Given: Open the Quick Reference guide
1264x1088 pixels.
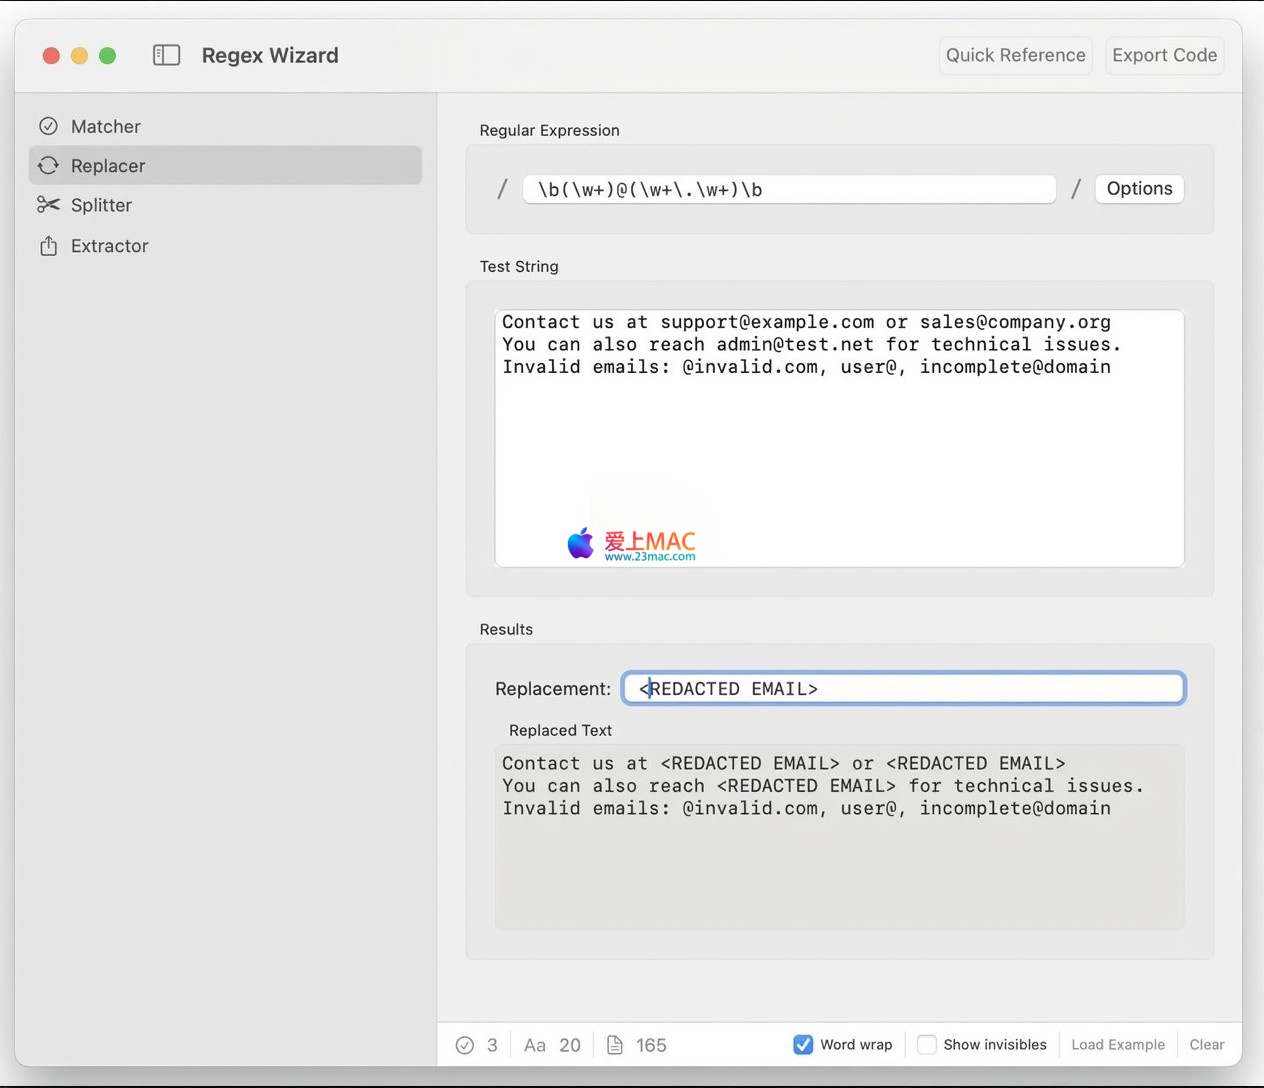Looking at the screenshot, I should point(1015,55).
